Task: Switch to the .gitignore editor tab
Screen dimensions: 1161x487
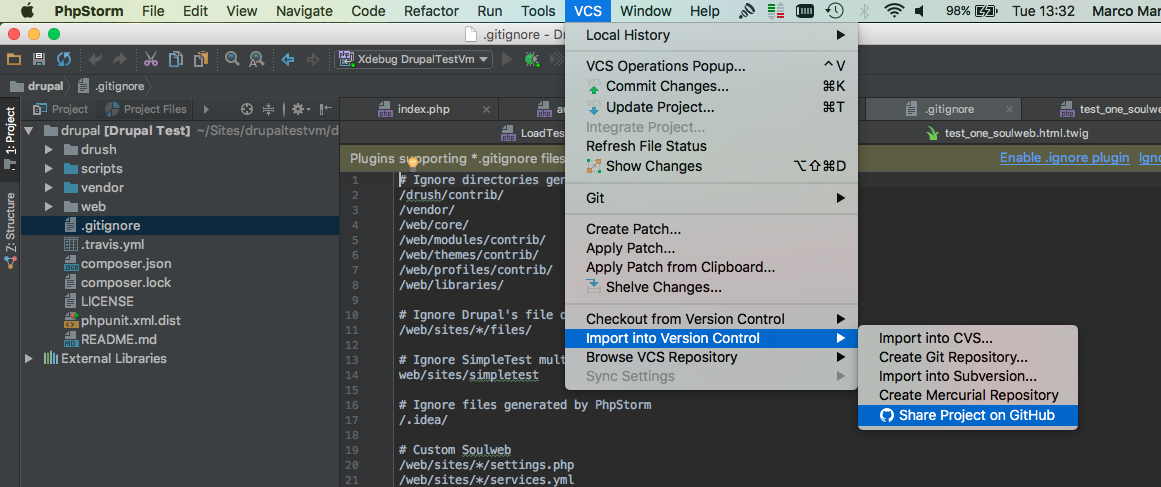Action: 949,110
